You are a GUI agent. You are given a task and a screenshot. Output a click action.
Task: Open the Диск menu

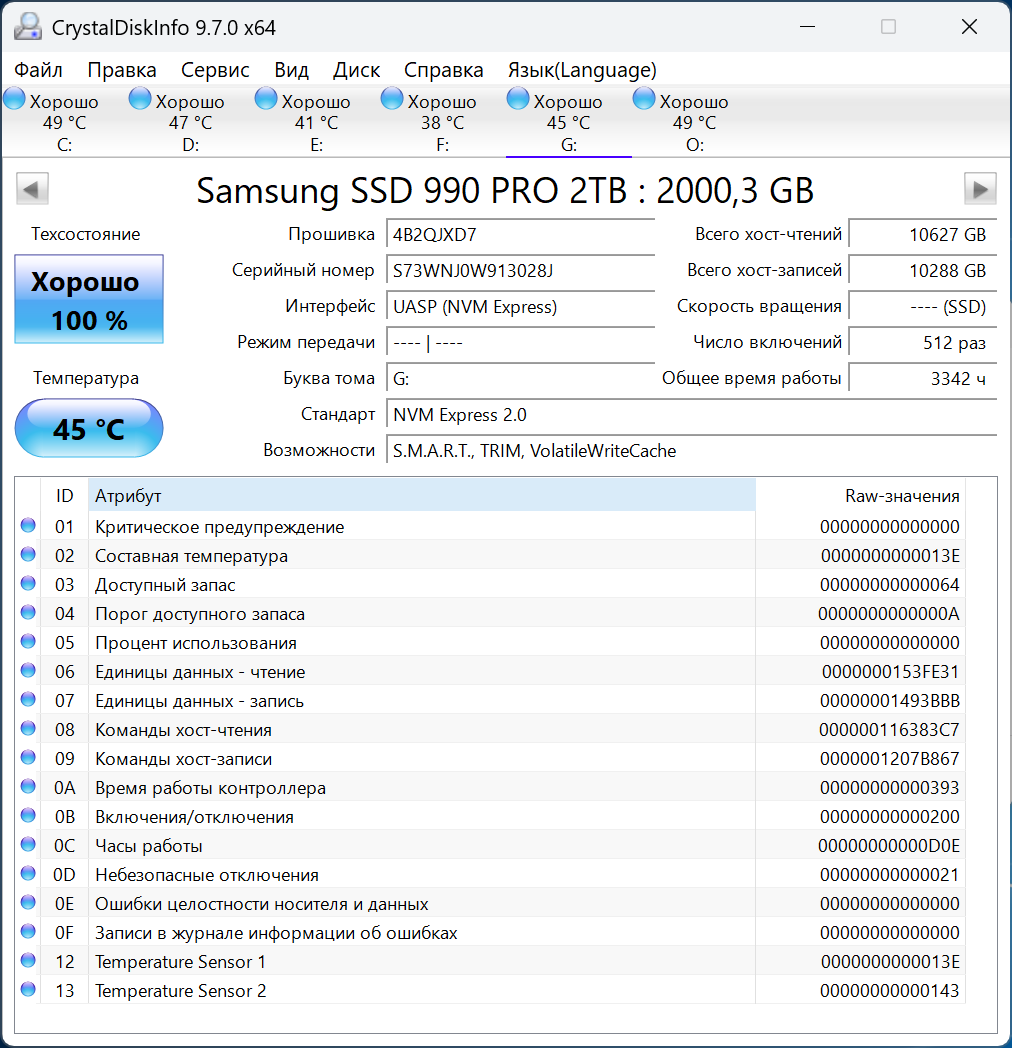point(355,70)
